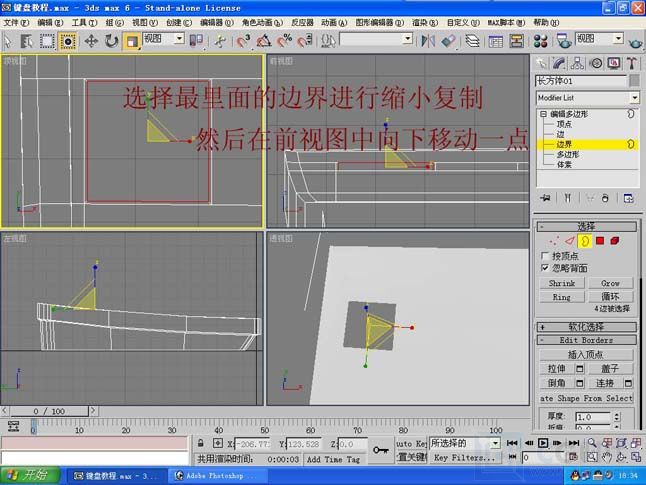Viewport: 646px width, 485px height.
Task: Click the Use Pivot Point Center icon
Action: tap(196, 41)
